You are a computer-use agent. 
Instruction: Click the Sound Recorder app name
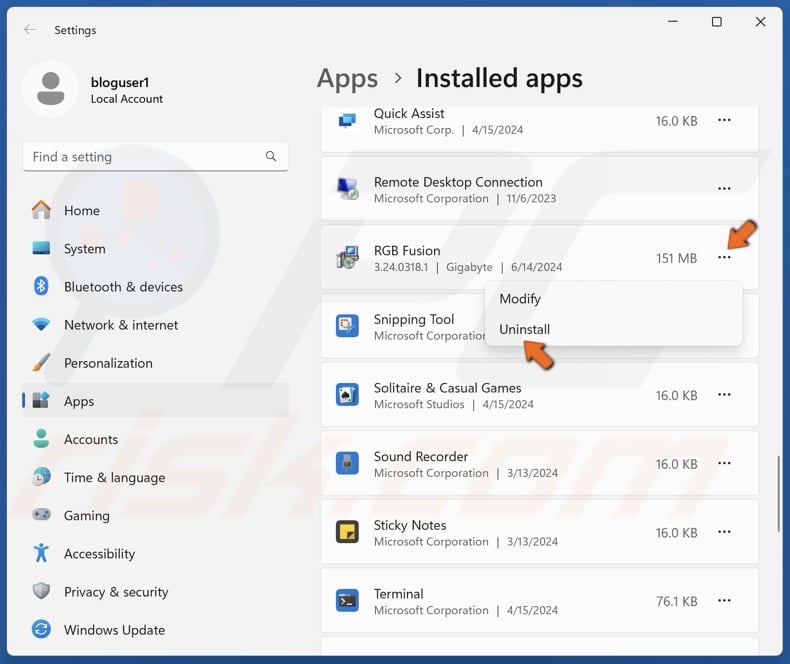point(421,456)
